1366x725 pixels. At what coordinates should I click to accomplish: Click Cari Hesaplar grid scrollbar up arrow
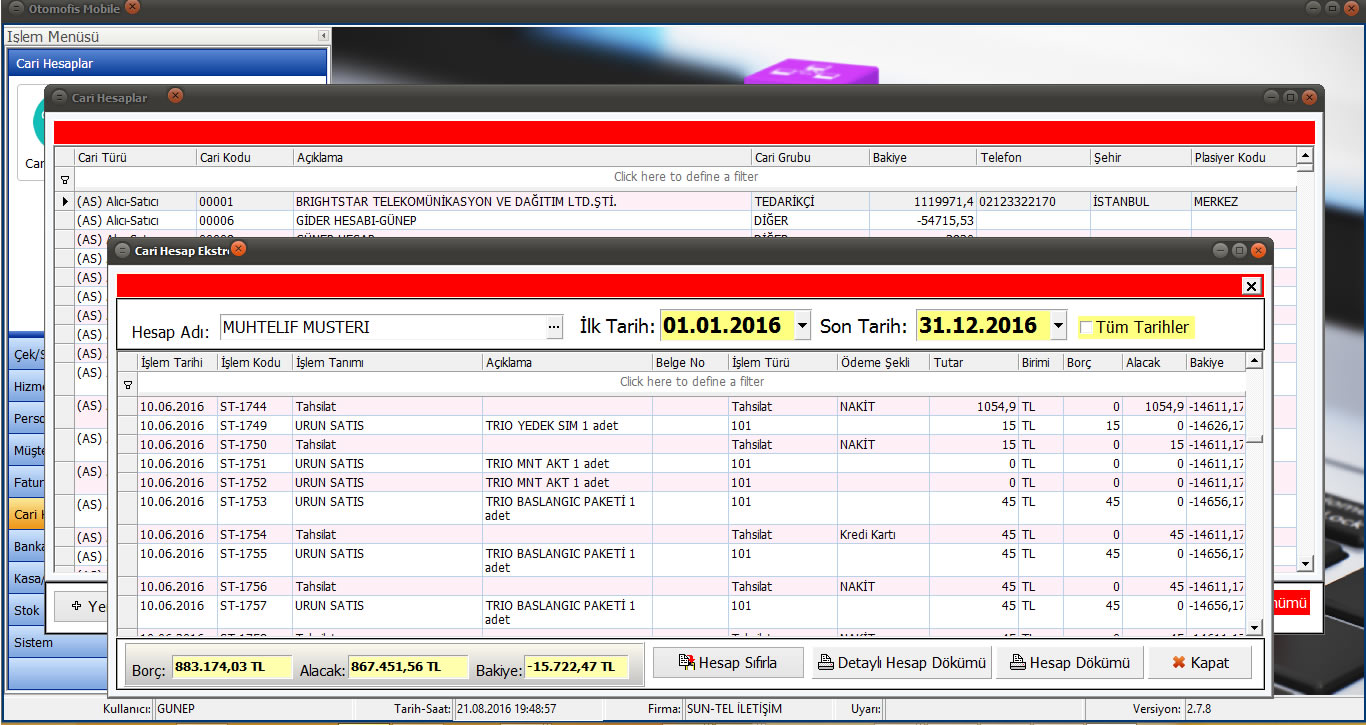coord(1304,155)
